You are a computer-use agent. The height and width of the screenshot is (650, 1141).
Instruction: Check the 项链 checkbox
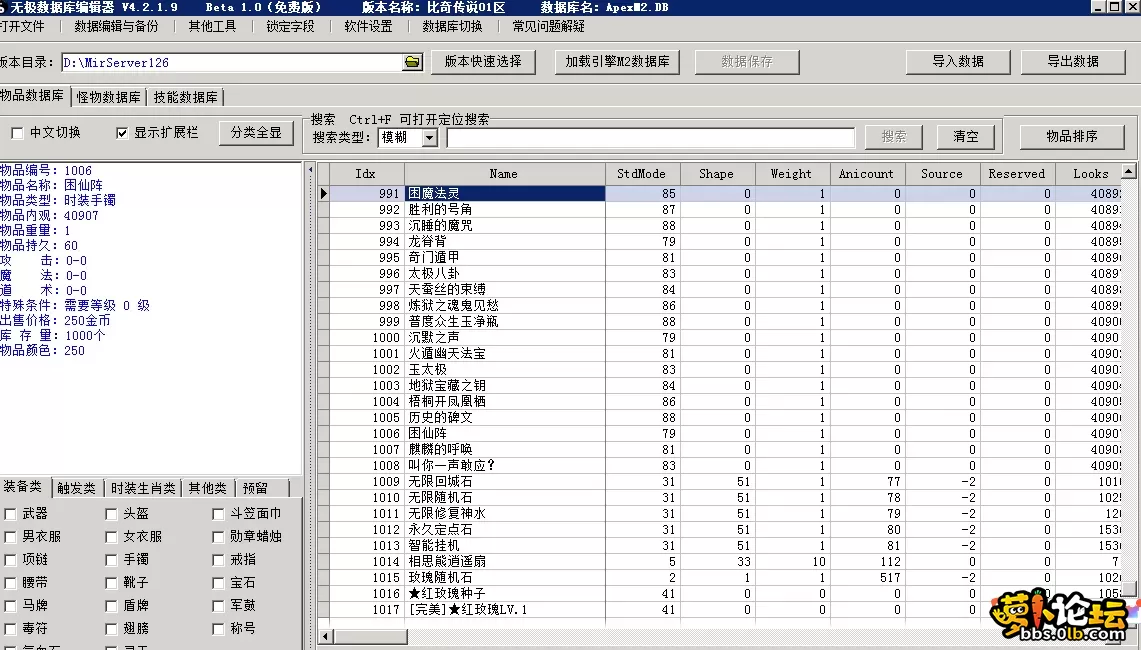click(10, 560)
